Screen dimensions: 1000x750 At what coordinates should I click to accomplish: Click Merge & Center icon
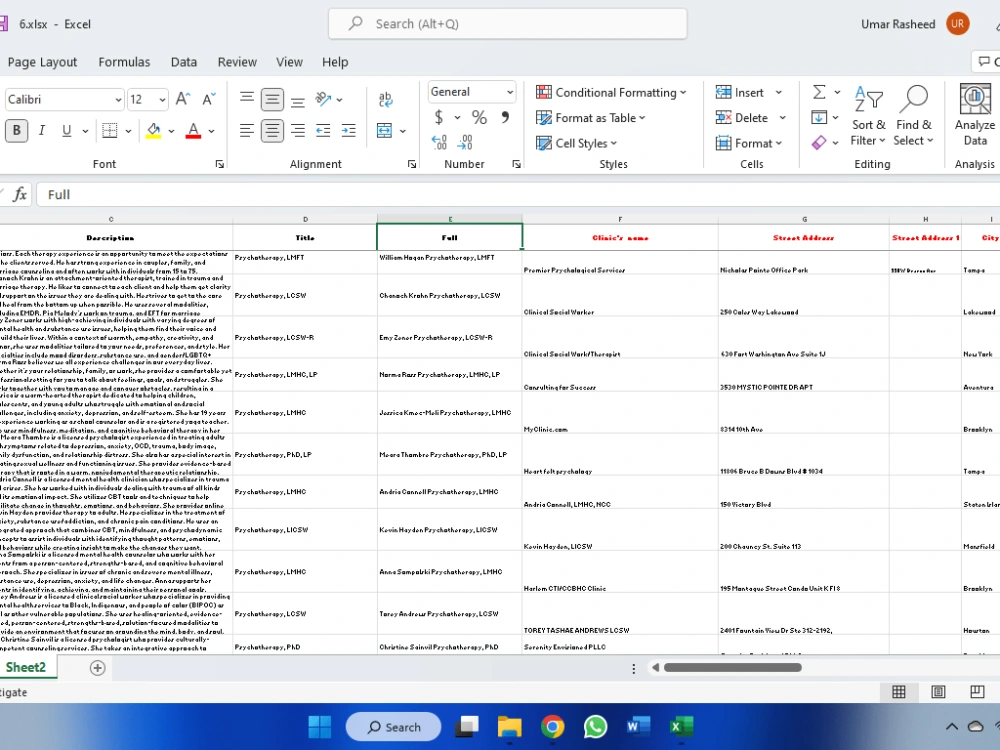coord(385,131)
